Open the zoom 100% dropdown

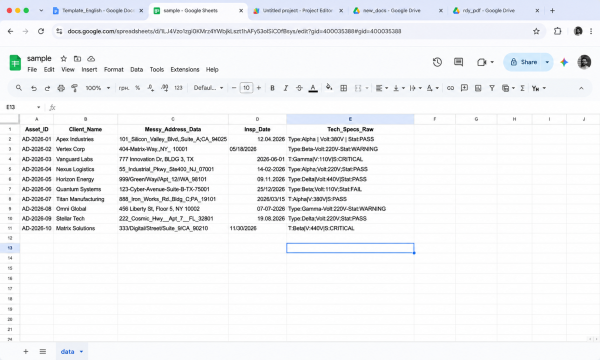click(98, 88)
